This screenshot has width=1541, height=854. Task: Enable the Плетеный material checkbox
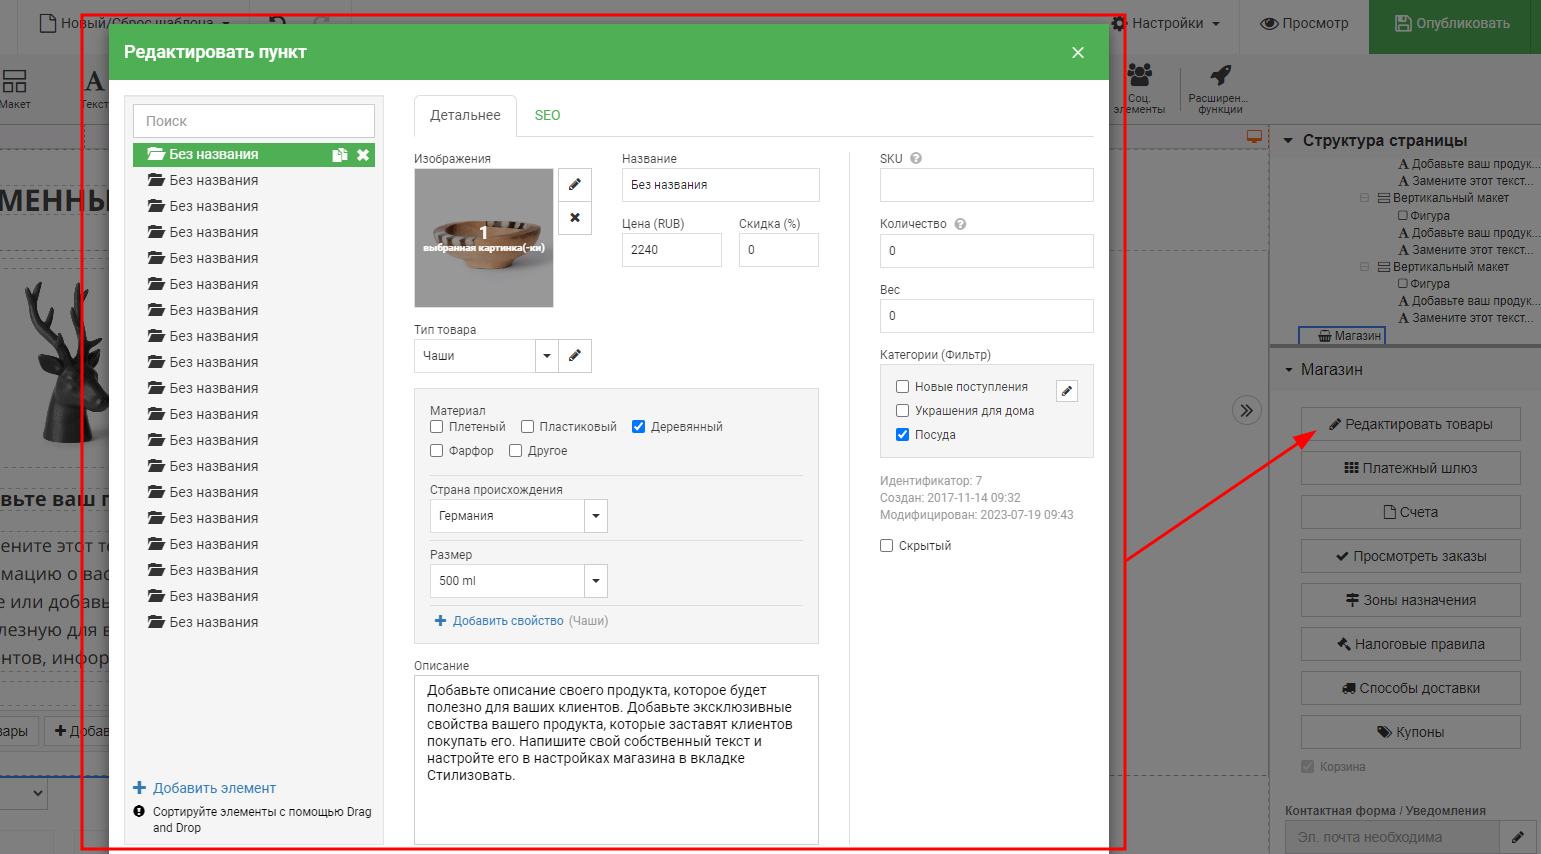pos(437,427)
